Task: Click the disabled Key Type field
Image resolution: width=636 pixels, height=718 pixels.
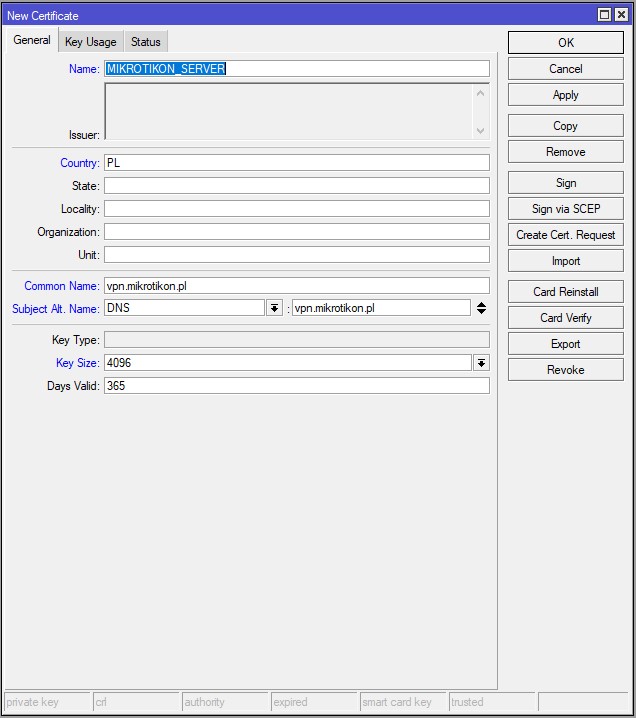Action: pyautogui.click(x=297, y=340)
